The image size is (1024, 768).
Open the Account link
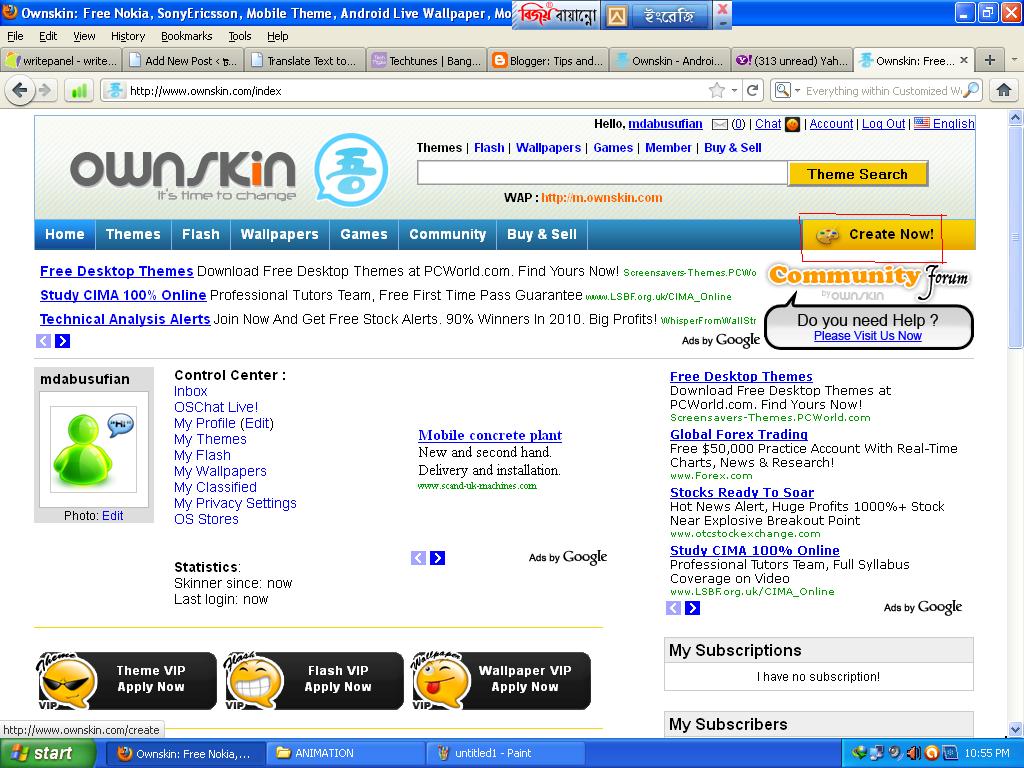pyautogui.click(x=831, y=124)
